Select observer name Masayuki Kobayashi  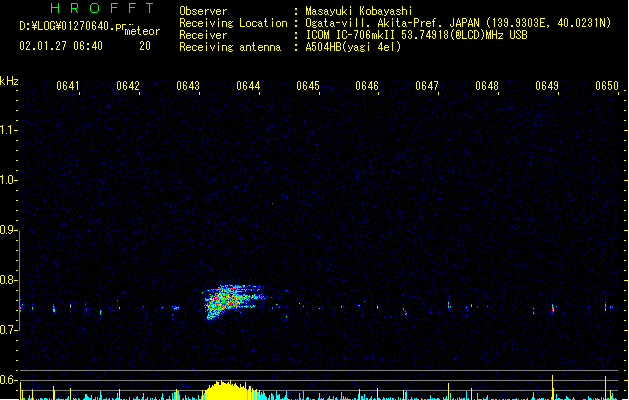pyautogui.click(x=359, y=11)
